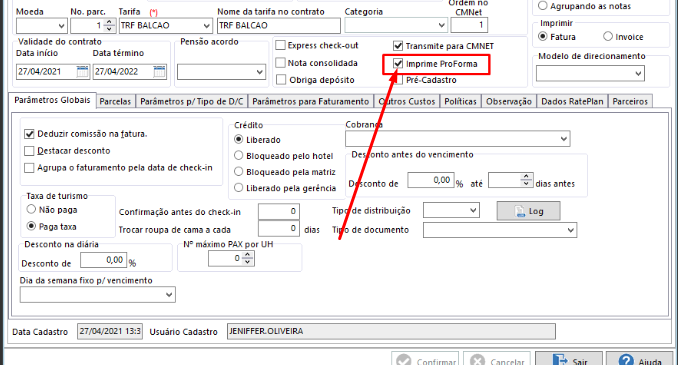The image size is (678, 365).
Task: Open the Categoria dropdown
Action: (396, 26)
